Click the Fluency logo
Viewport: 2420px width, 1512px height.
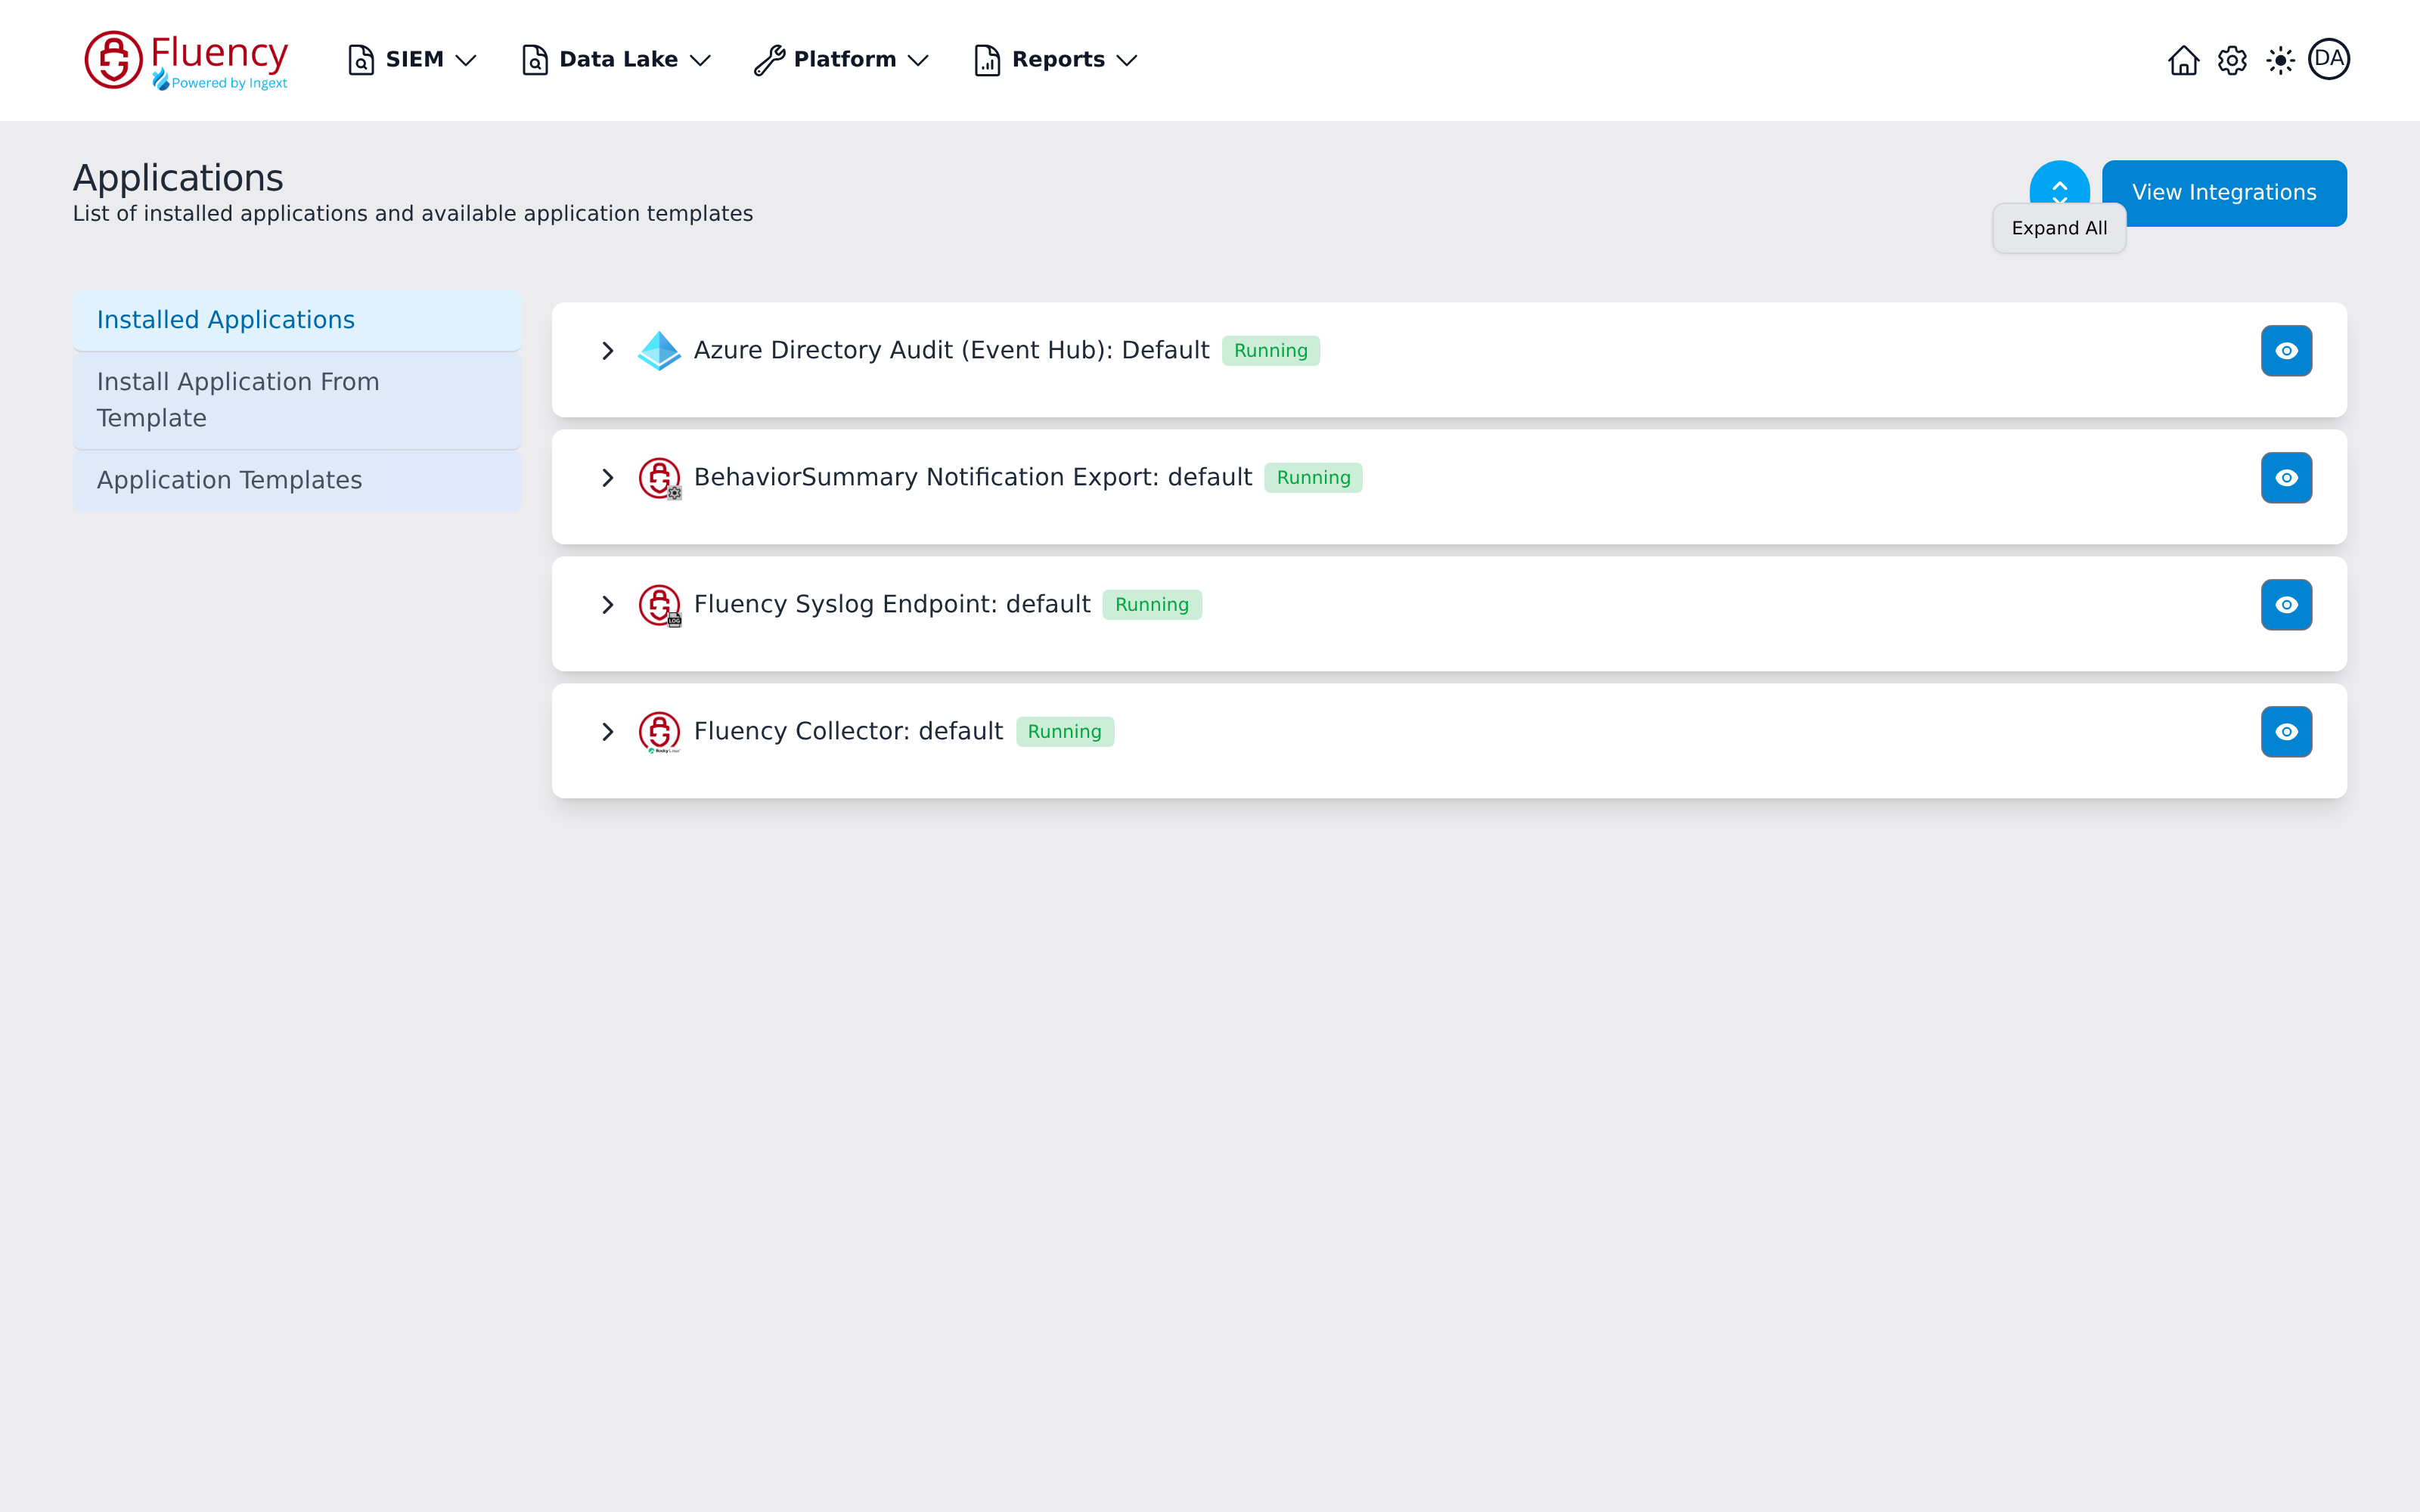pyautogui.click(x=187, y=60)
